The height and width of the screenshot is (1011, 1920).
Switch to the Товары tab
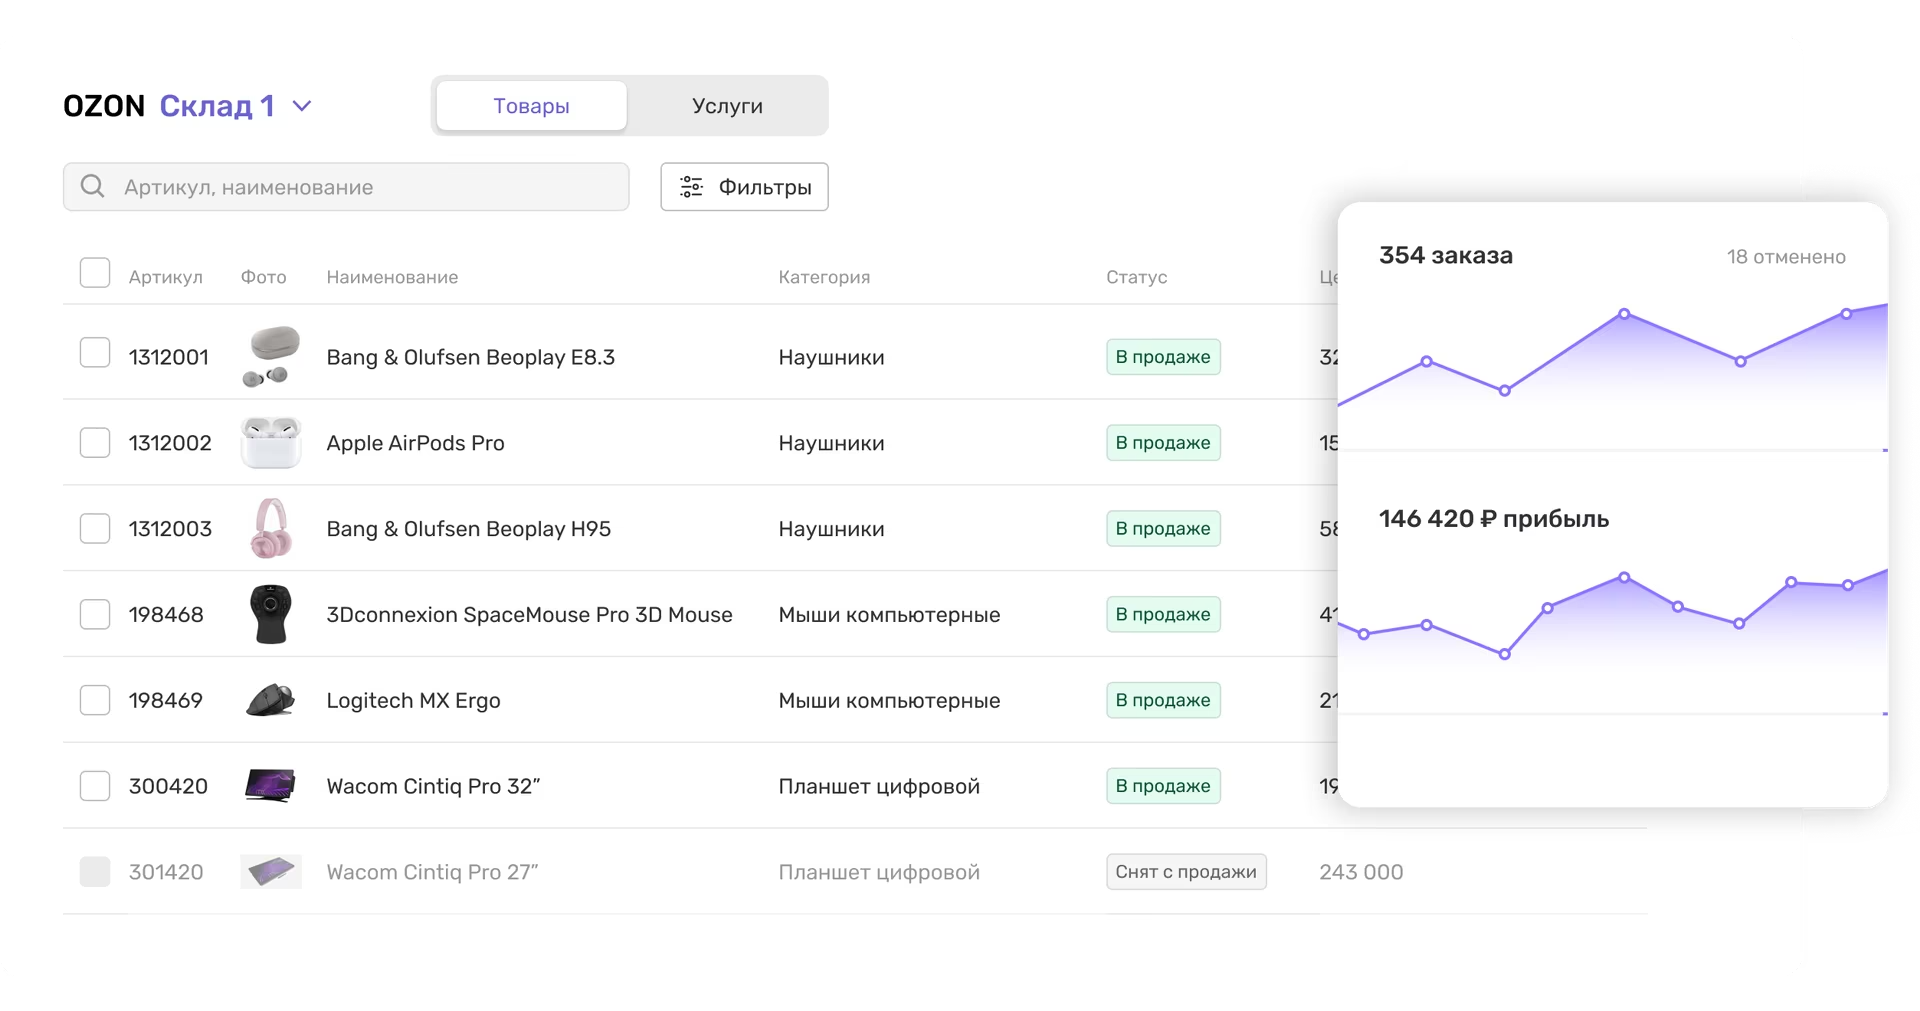click(x=531, y=106)
